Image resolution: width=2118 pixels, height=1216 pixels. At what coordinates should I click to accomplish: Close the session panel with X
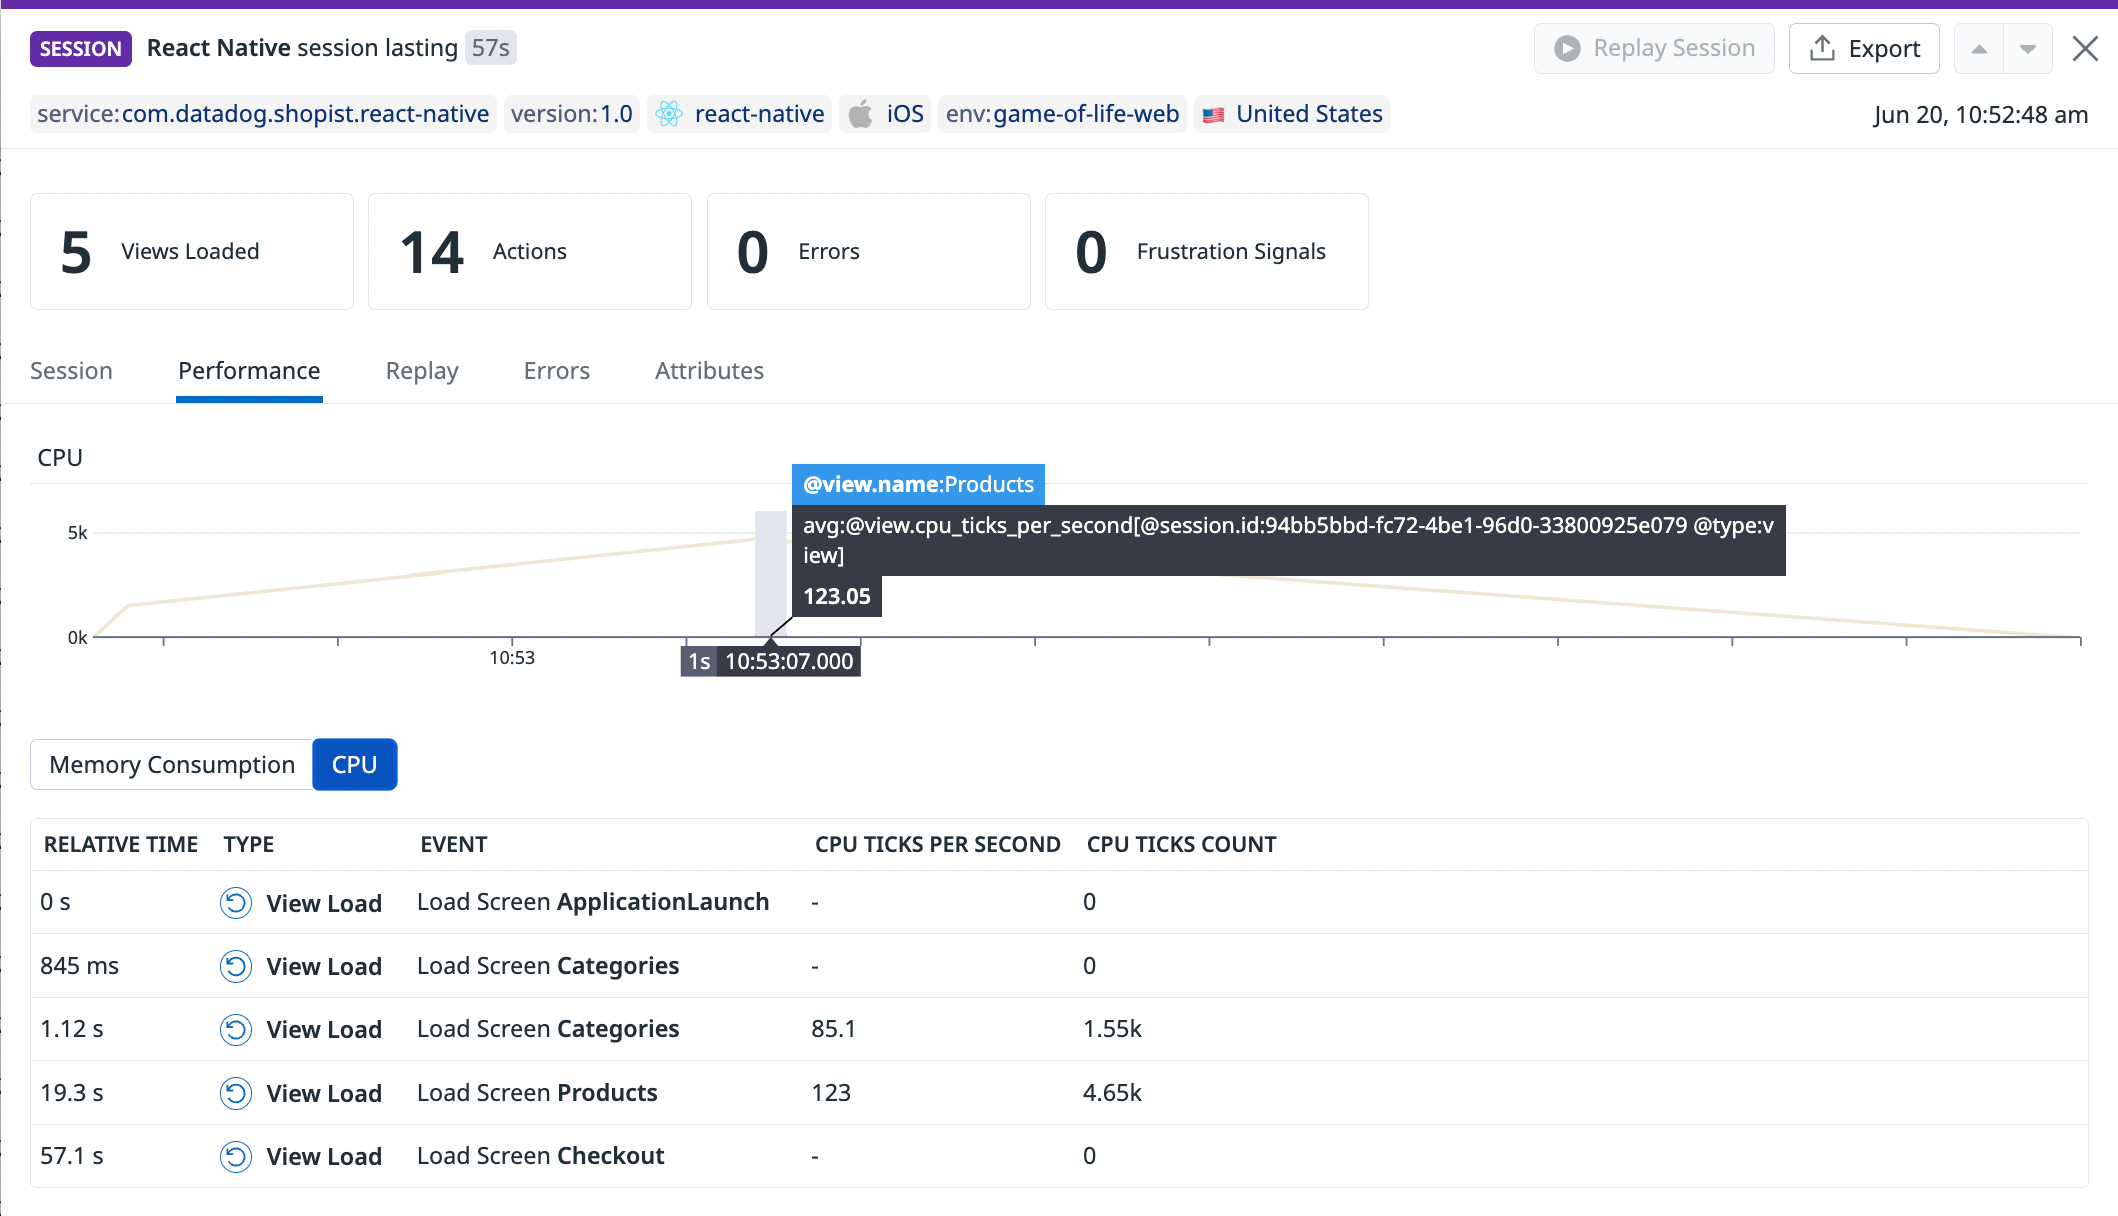(2085, 48)
